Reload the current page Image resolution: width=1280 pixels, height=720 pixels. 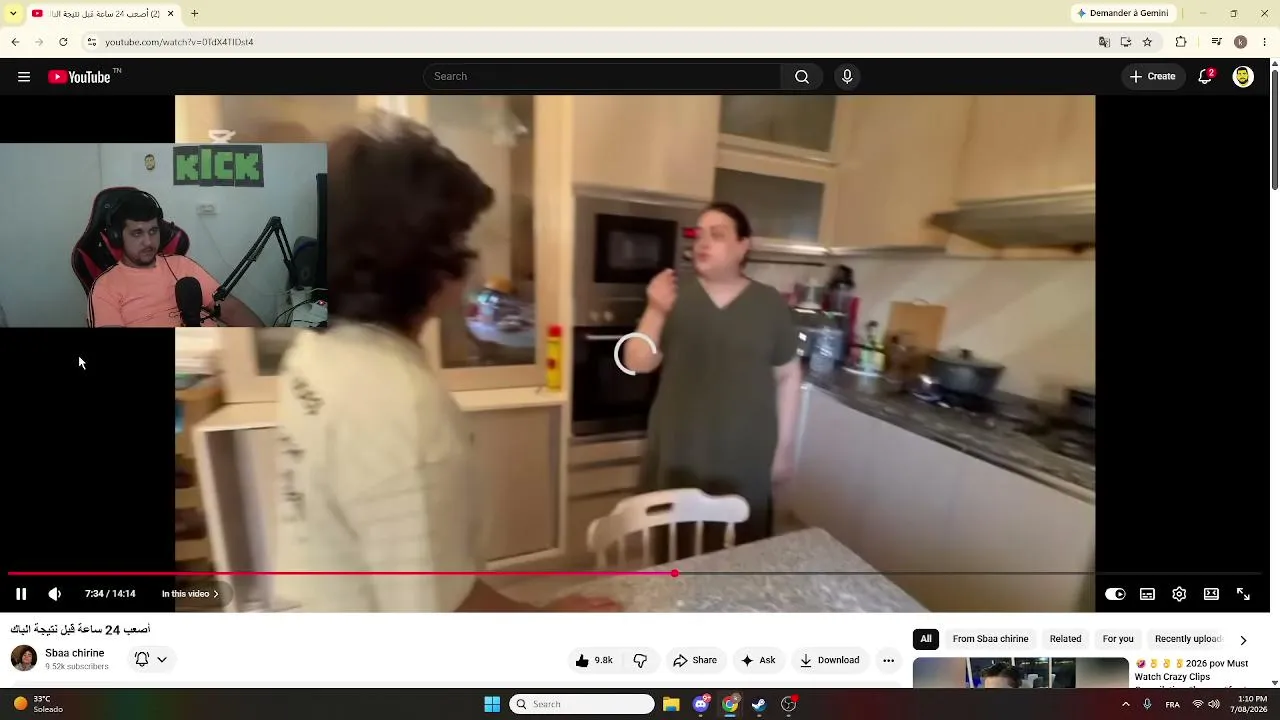click(63, 42)
